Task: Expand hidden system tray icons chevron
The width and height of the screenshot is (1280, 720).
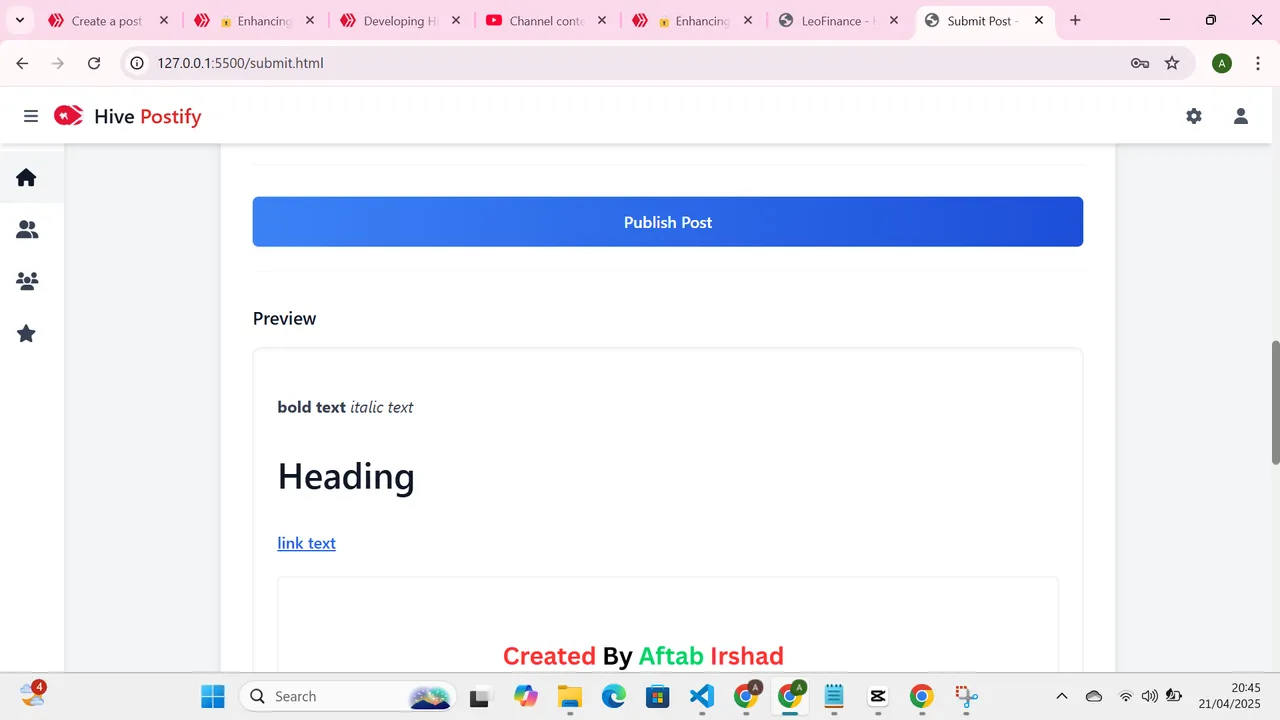Action: pyautogui.click(x=1062, y=696)
